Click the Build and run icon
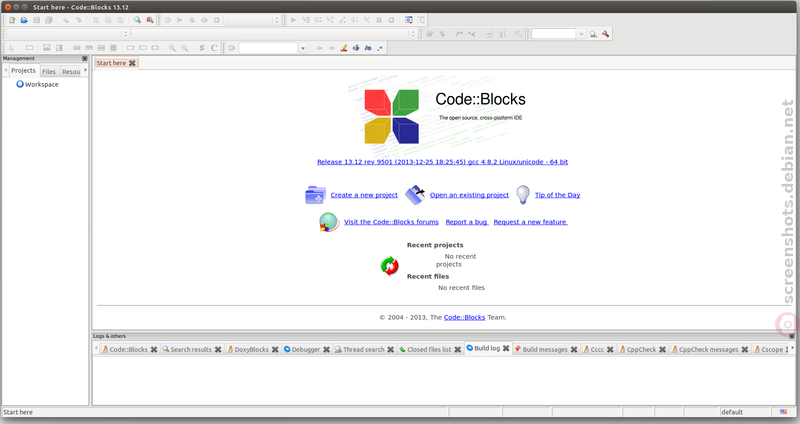The width and height of the screenshot is (800, 424). 192,20
